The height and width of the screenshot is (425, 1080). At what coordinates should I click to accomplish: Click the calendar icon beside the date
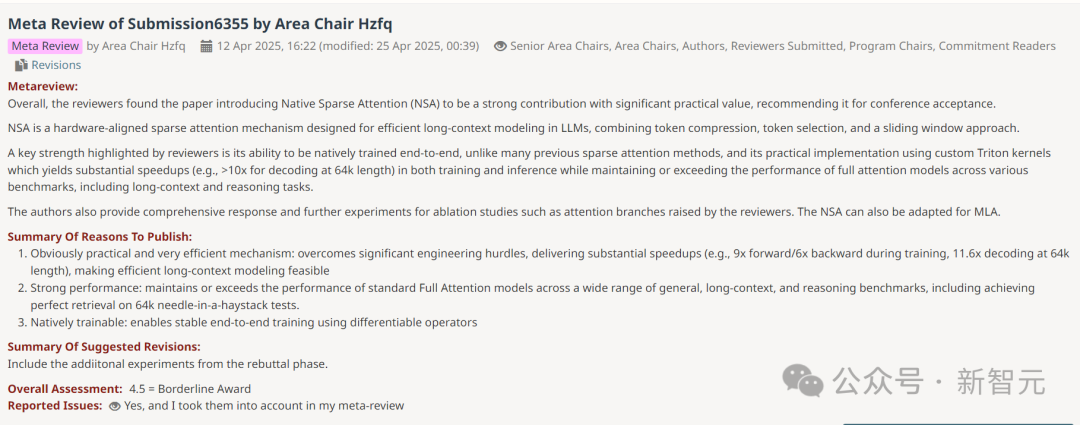pyautogui.click(x=206, y=46)
